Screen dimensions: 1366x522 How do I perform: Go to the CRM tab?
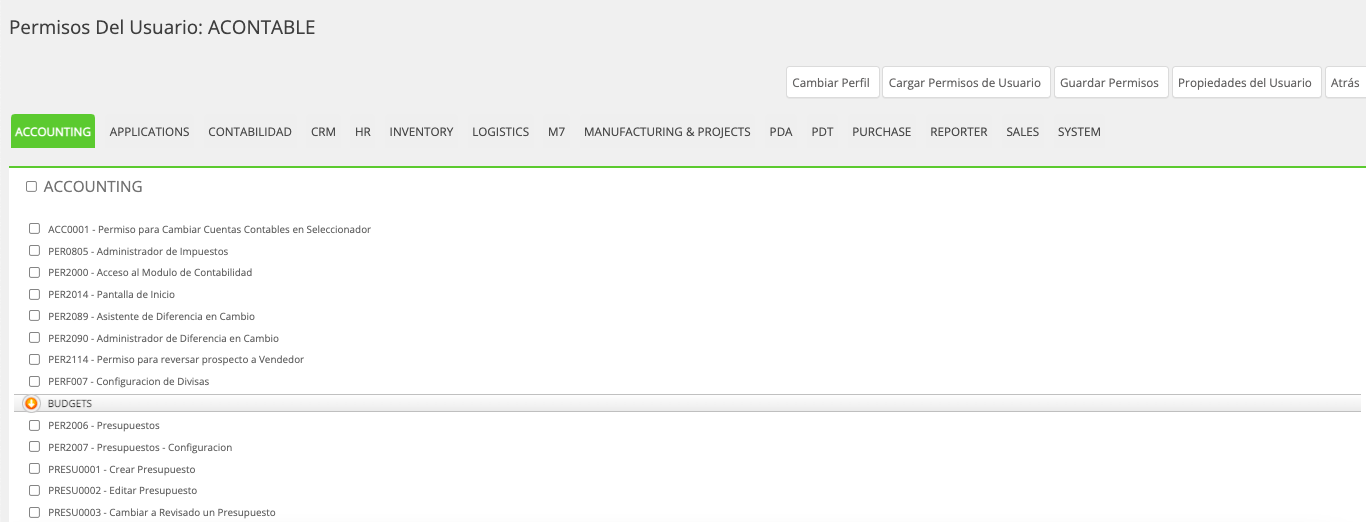[x=323, y=131]
